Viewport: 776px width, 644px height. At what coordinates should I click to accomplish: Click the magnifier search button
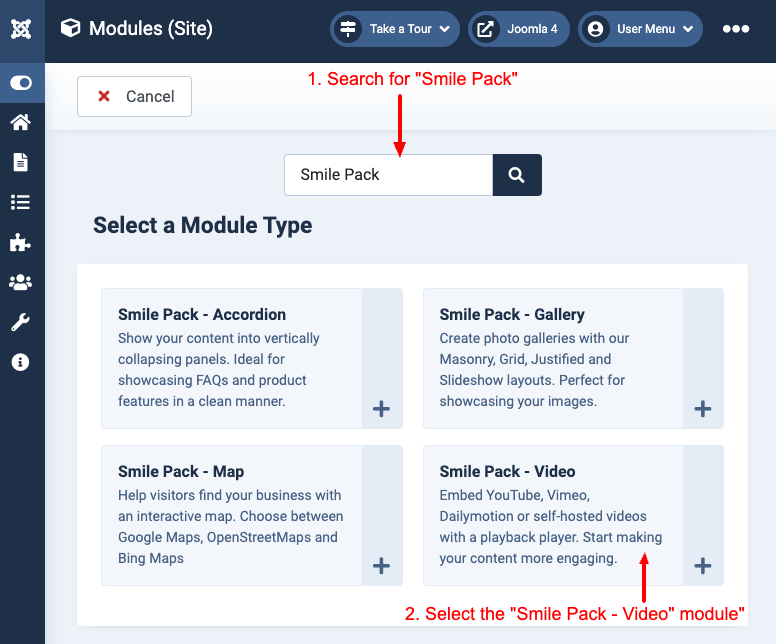click(x=517, y=175)
